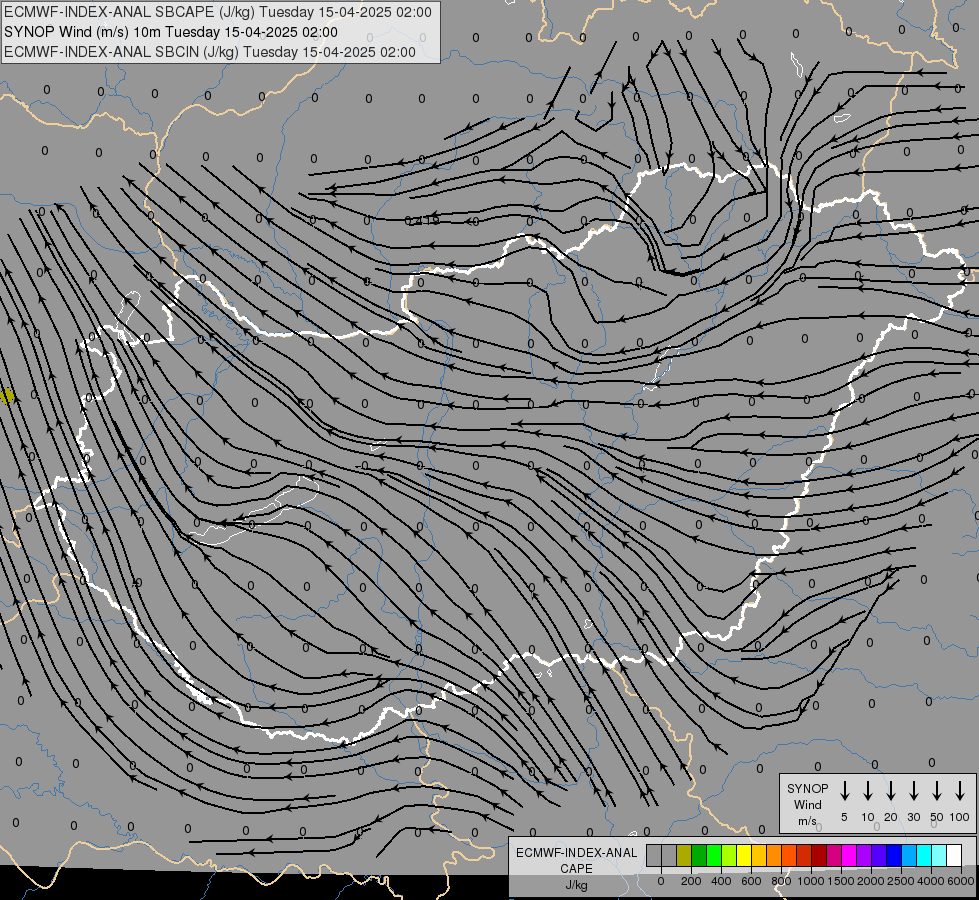This screenshot has width=979, height=900.
Task: Pick the lime yellow-green CAPE legend swatch
Action: (729, 855)
